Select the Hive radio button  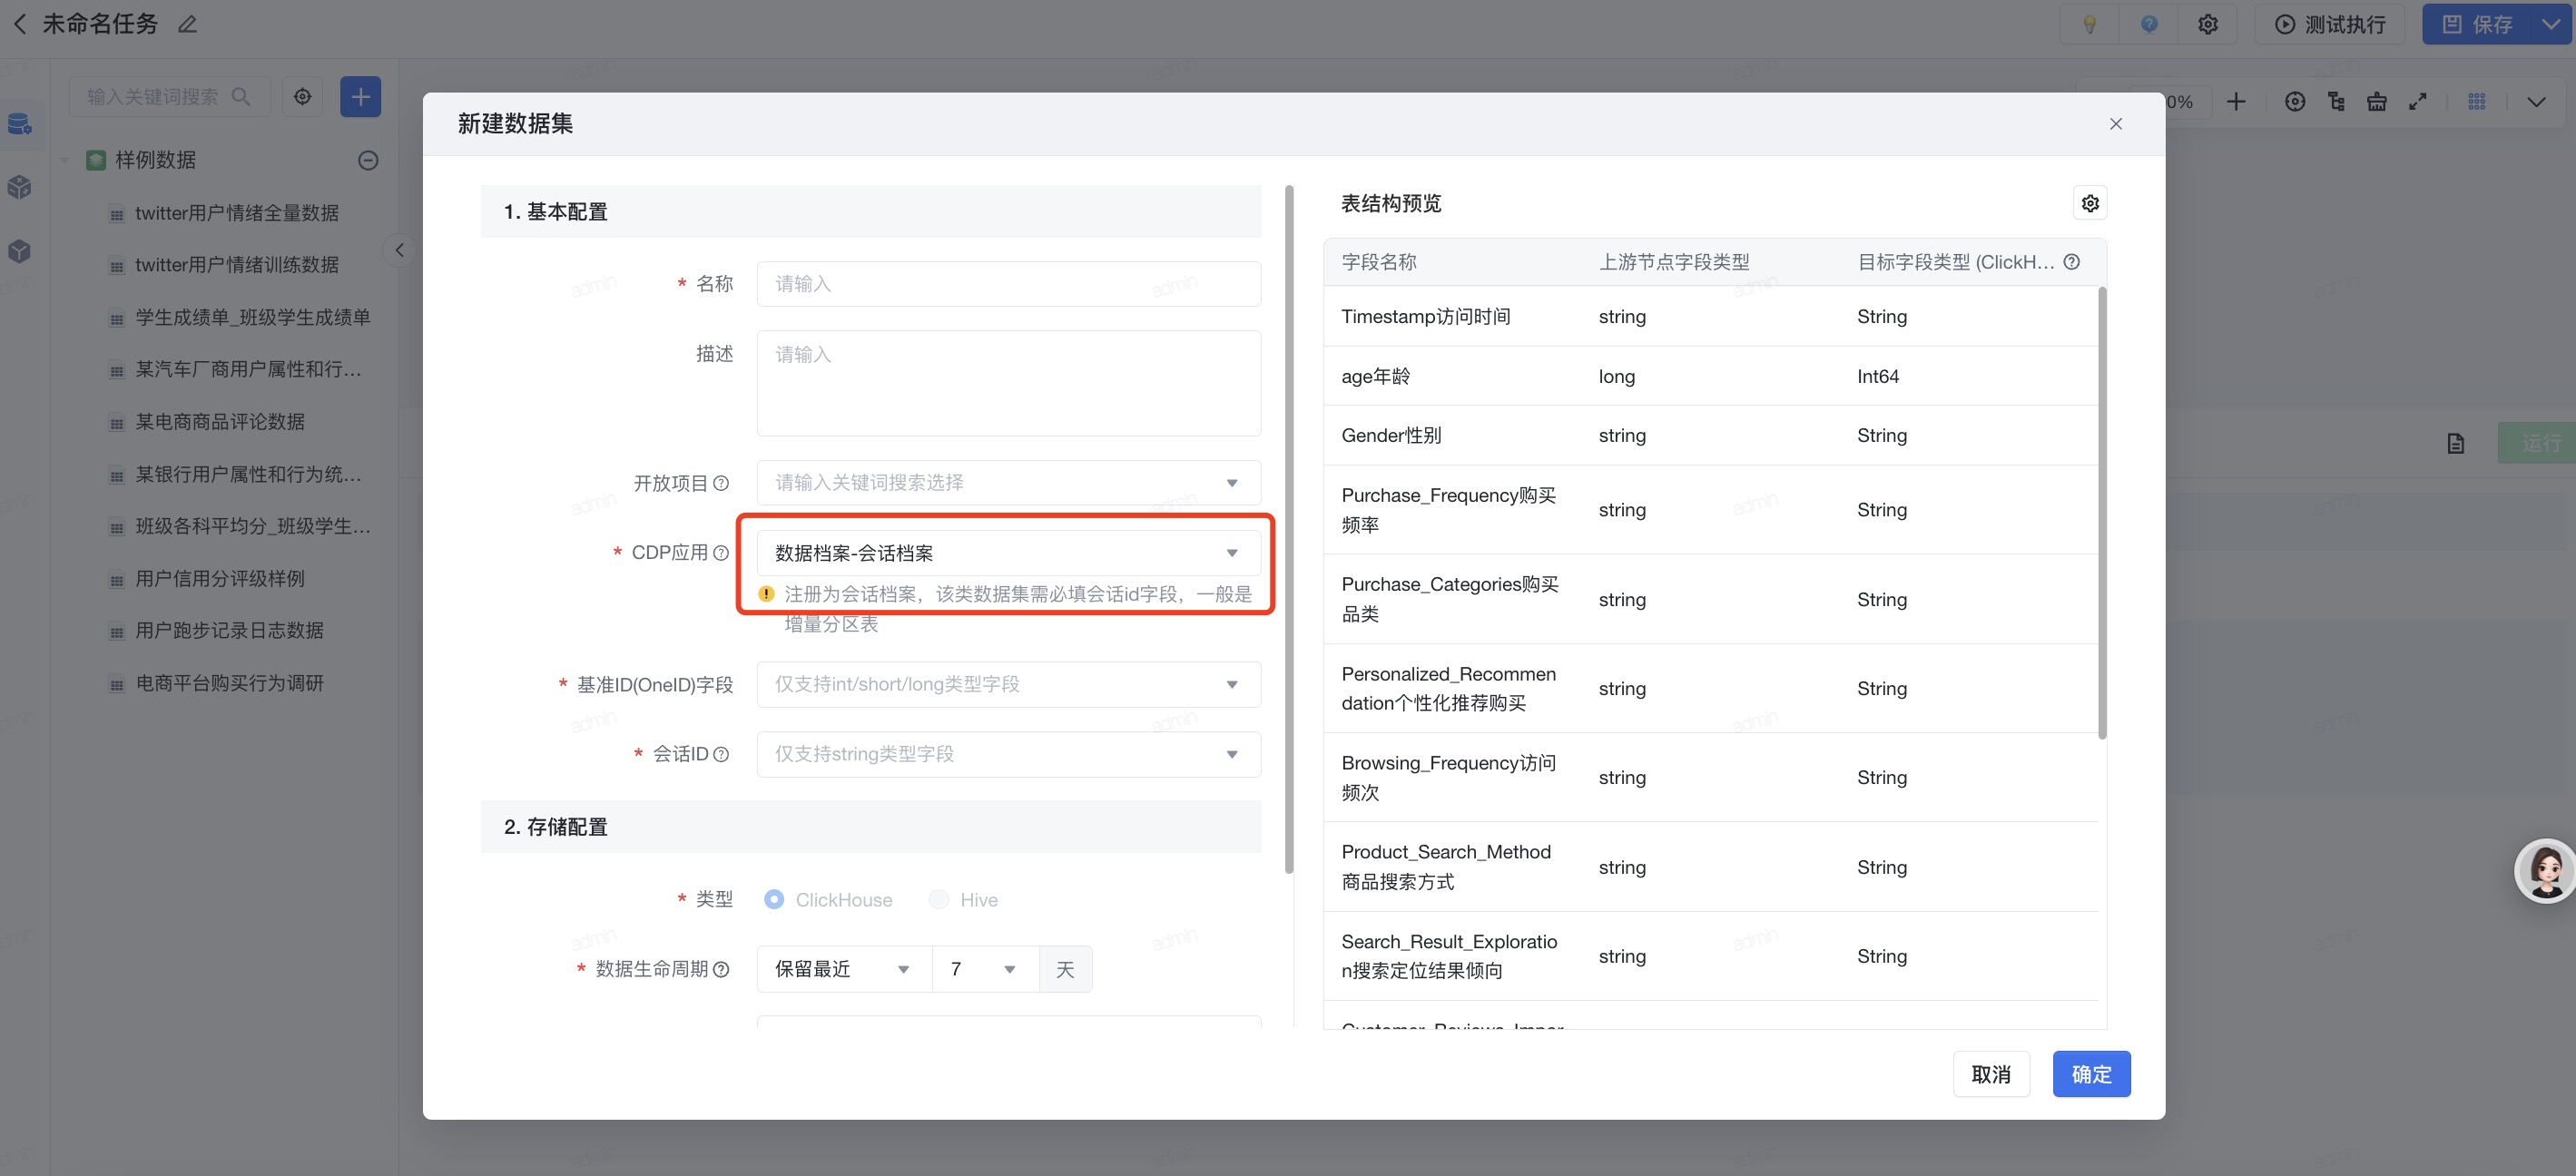click(938, 900)
